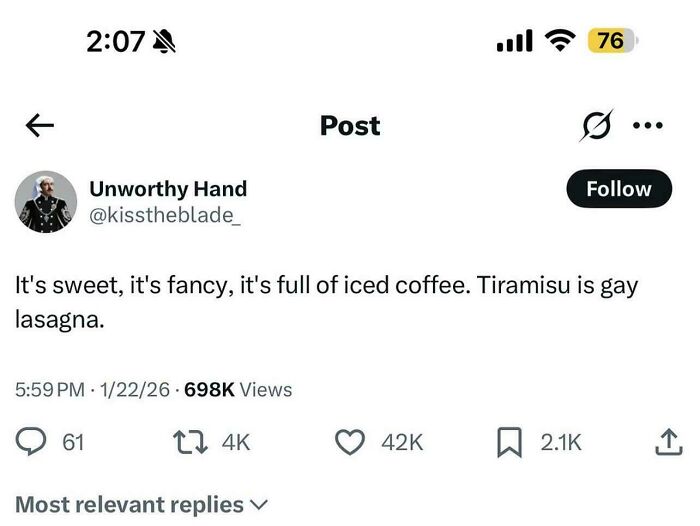
Task: View the 698K Views analytics
Action: click(238, 390)
